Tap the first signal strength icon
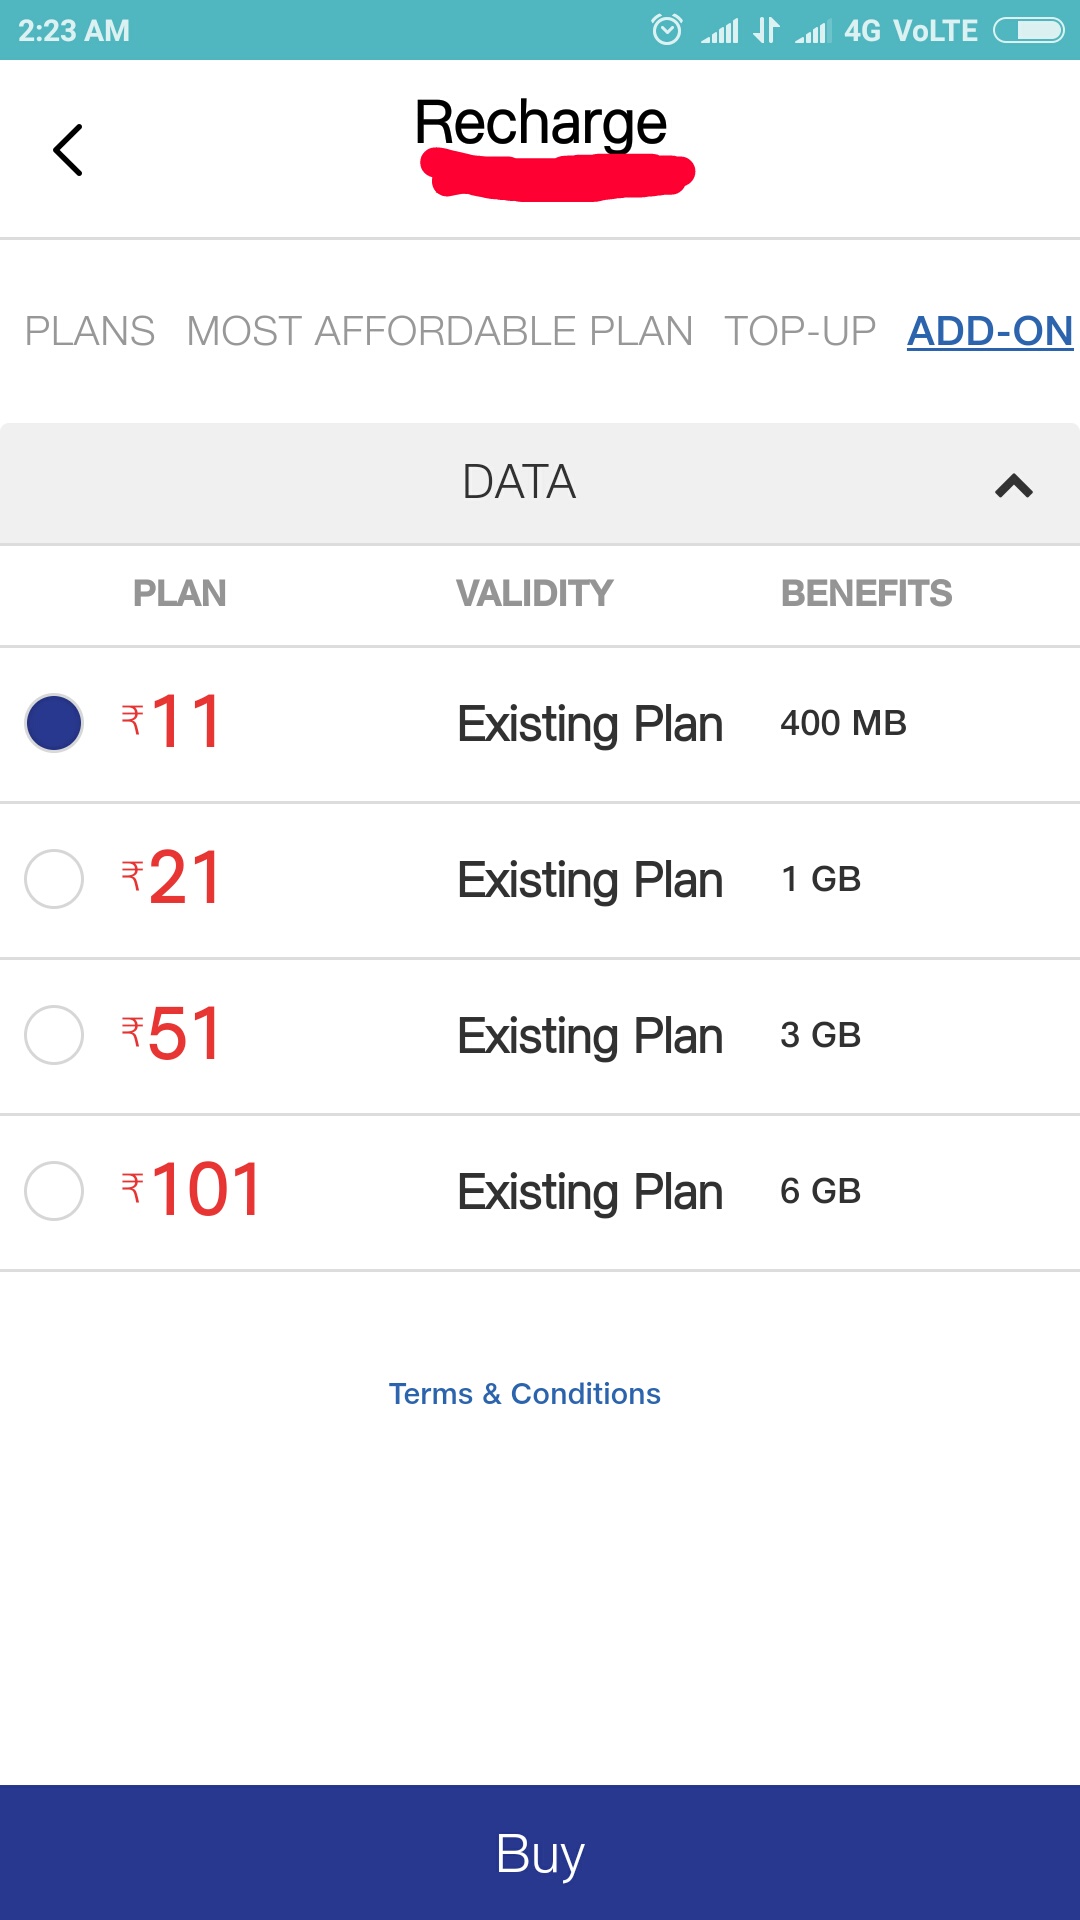Screen dimensions: 1080x1920 (x=720, y=31)
